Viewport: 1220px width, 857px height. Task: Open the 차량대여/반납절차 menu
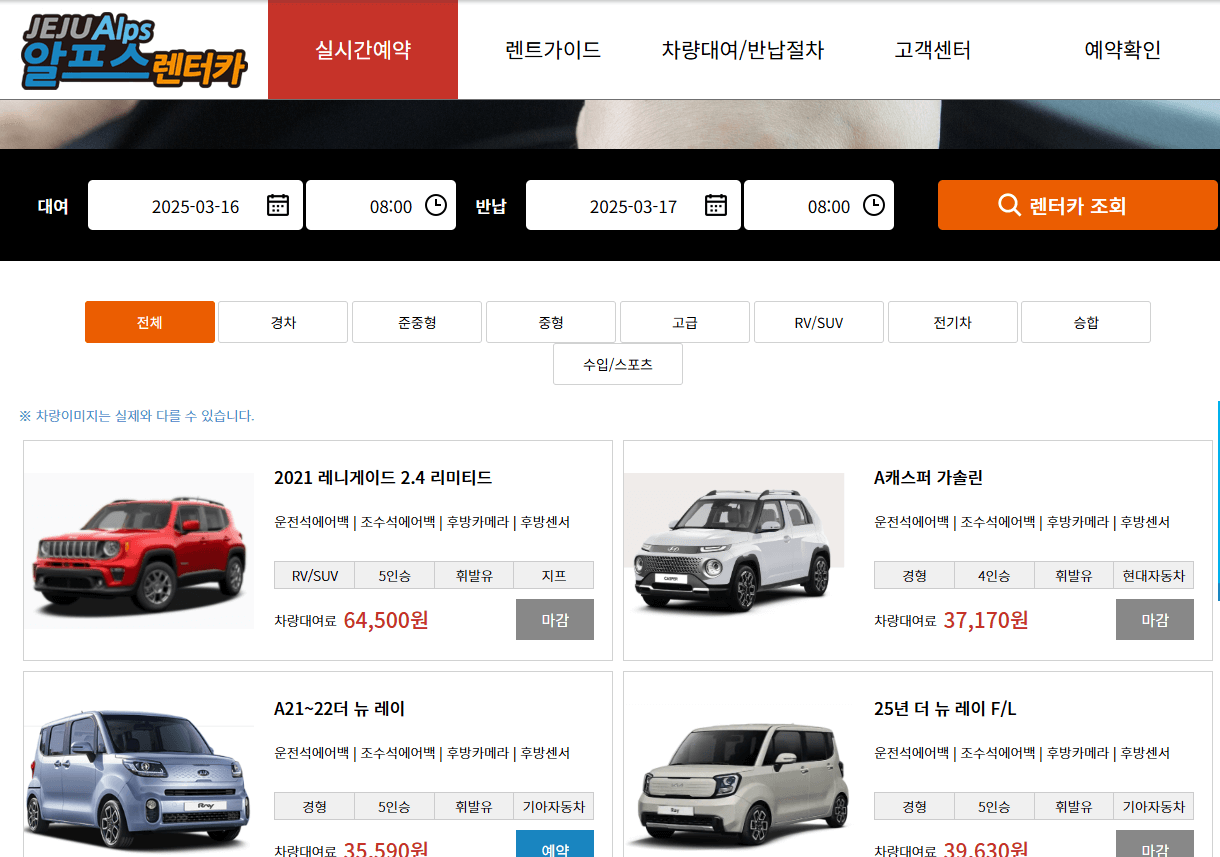[x=743, y=50]
